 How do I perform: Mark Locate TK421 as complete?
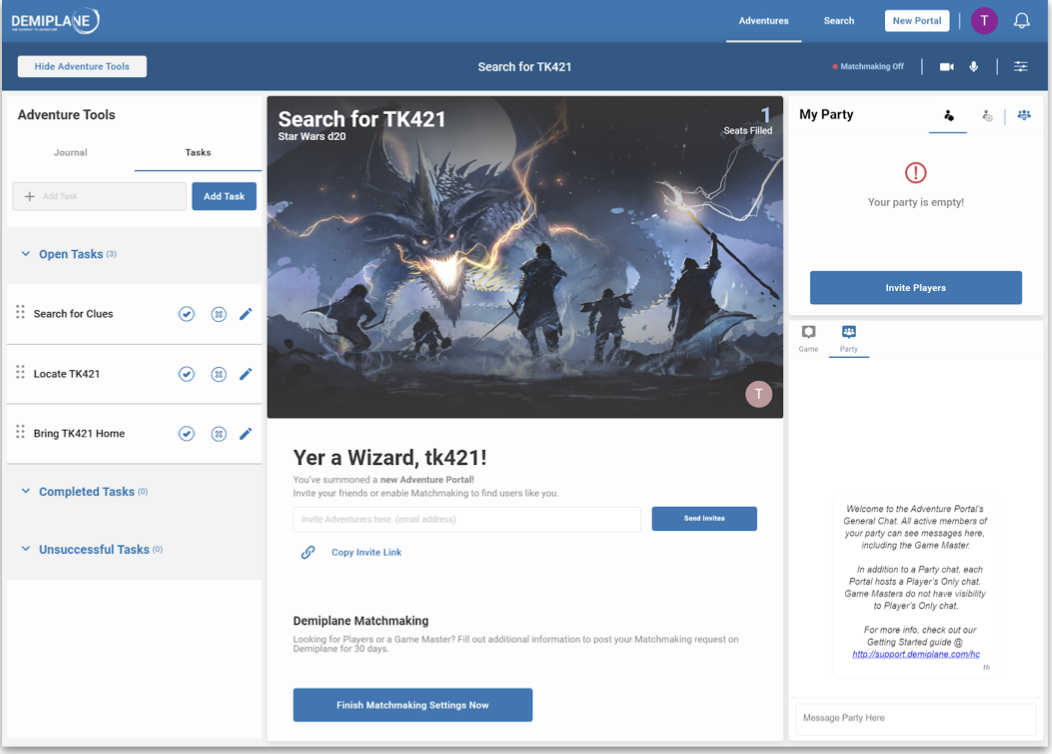187,374
